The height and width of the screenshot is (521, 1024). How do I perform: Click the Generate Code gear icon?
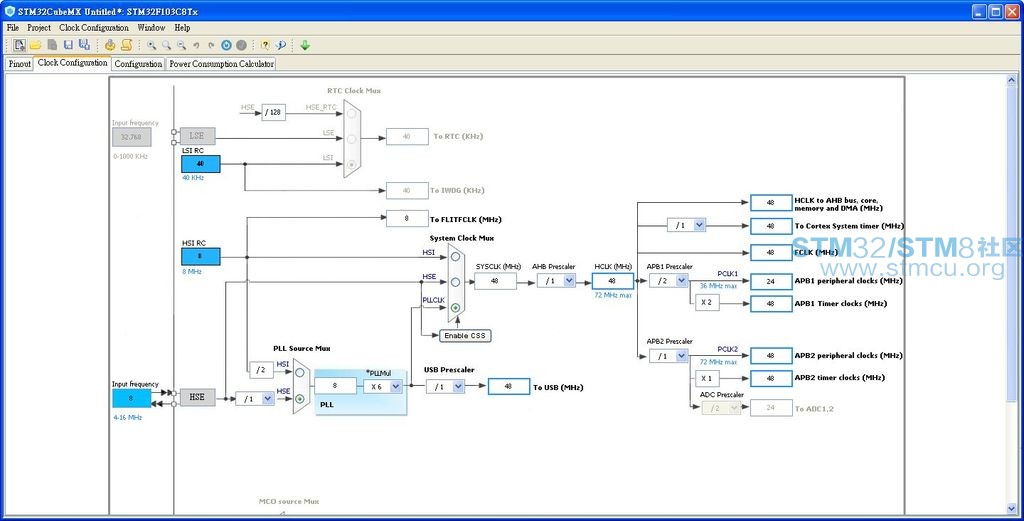click(110, 45)
